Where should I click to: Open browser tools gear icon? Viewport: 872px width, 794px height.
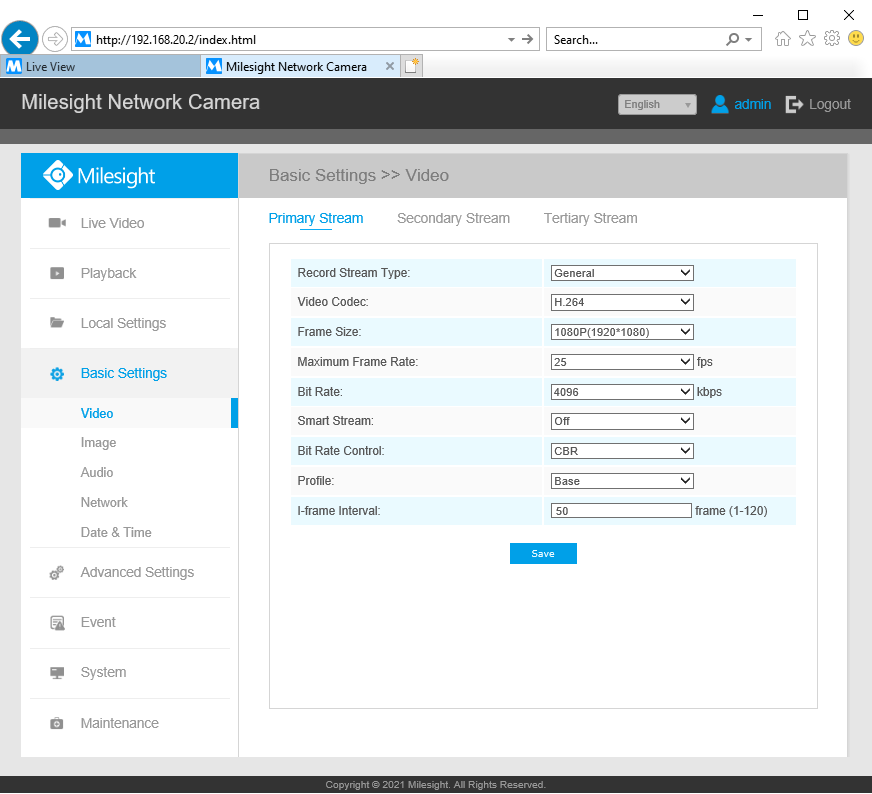coord(831,38)
